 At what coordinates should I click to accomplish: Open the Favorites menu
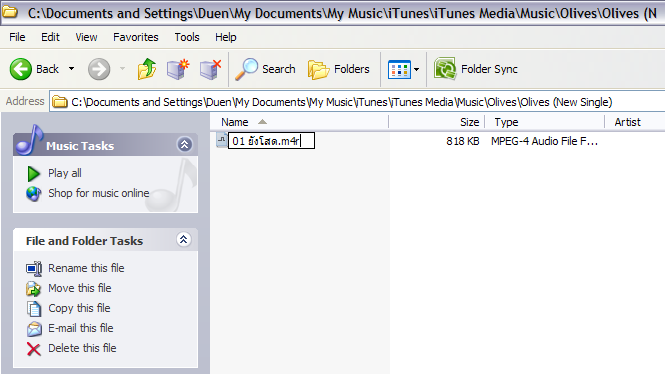click(136, 37)
